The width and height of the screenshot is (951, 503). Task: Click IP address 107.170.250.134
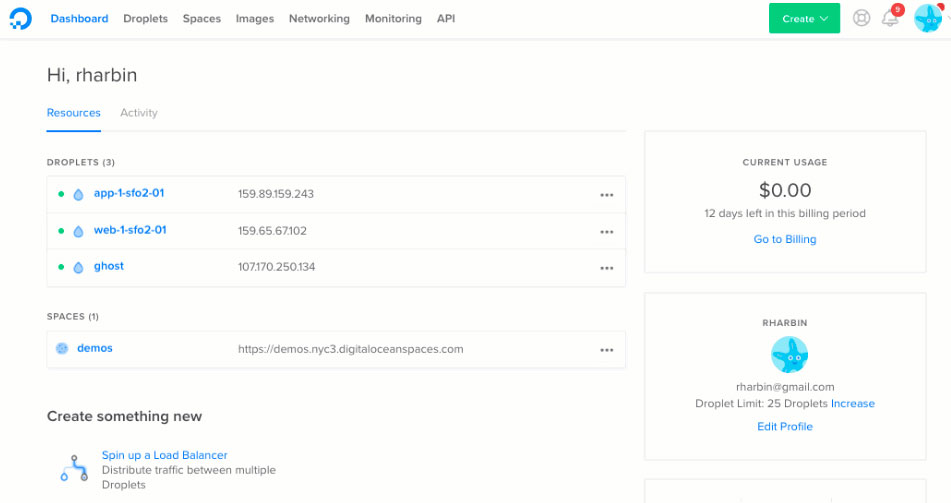277,267
